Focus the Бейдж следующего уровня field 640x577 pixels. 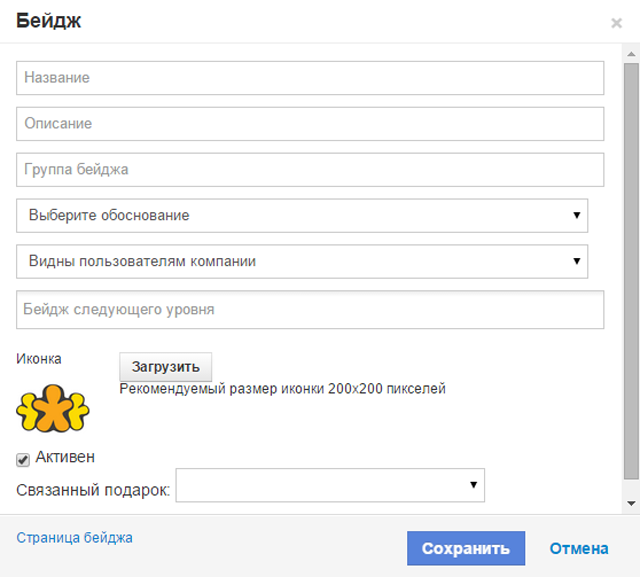point(310,310)
